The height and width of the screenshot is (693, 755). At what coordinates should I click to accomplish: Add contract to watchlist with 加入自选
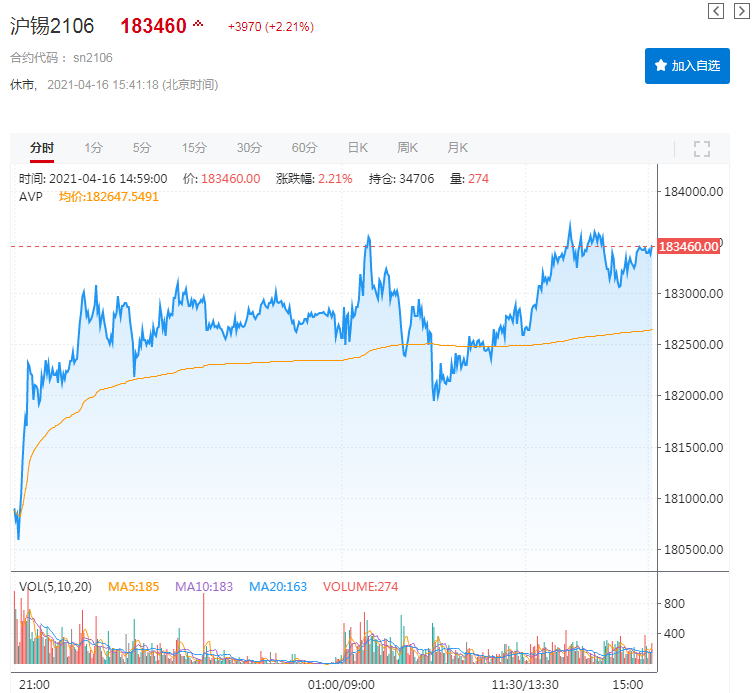click(x=687, y=66)
